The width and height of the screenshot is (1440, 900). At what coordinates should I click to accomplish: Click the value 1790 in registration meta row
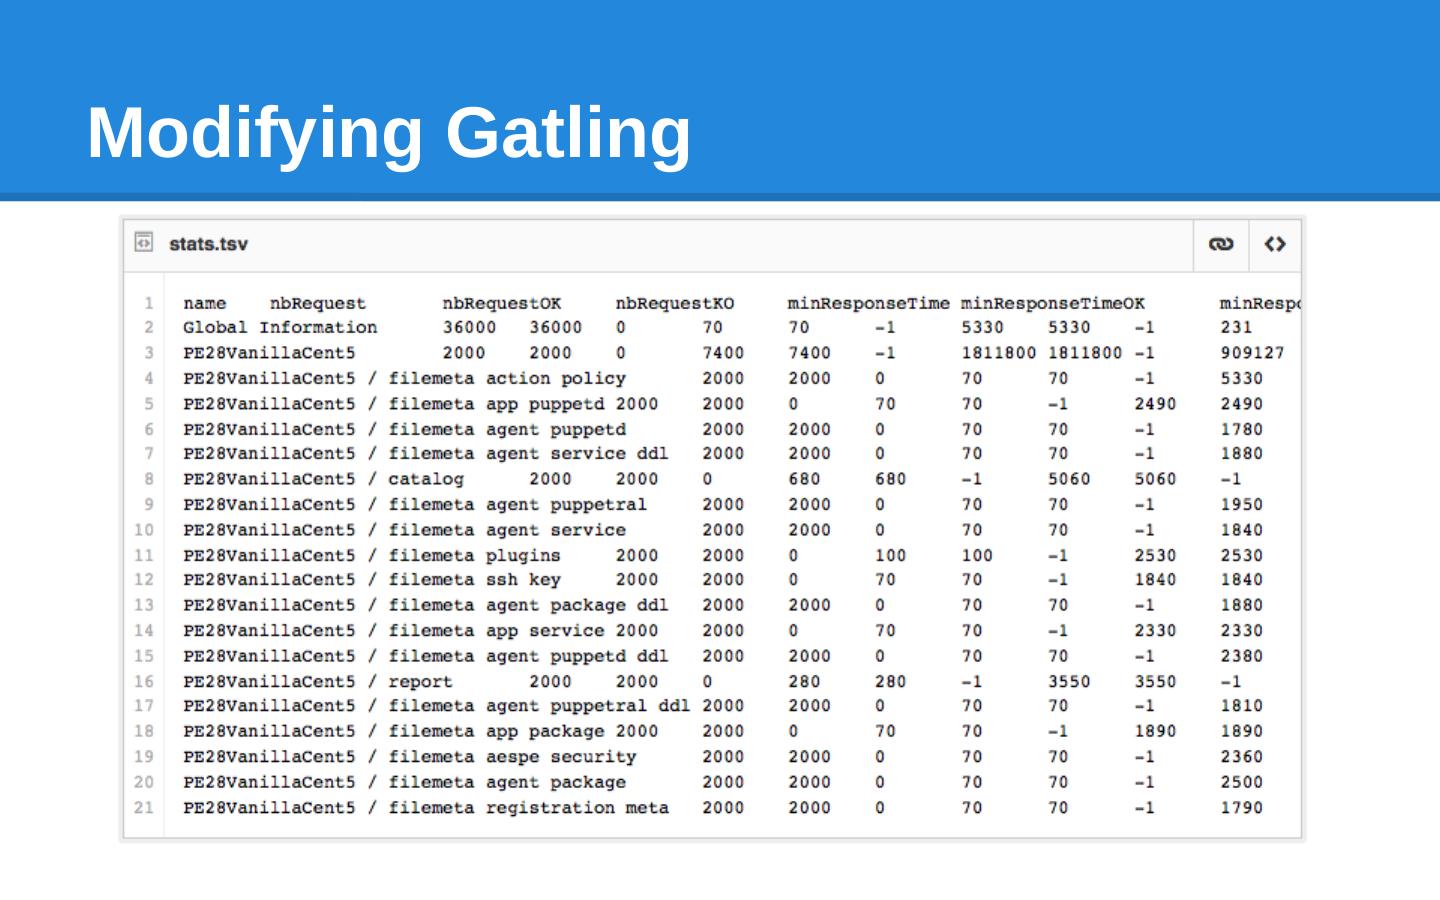(1242, 808)
